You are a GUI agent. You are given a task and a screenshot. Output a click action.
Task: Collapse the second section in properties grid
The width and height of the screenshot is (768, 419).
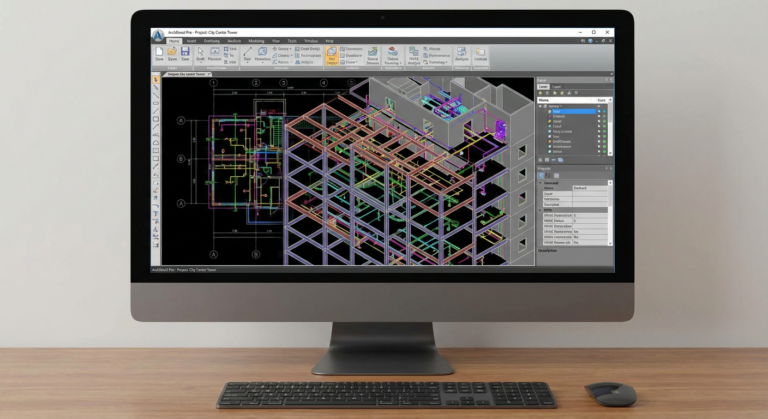click(541, 210)
